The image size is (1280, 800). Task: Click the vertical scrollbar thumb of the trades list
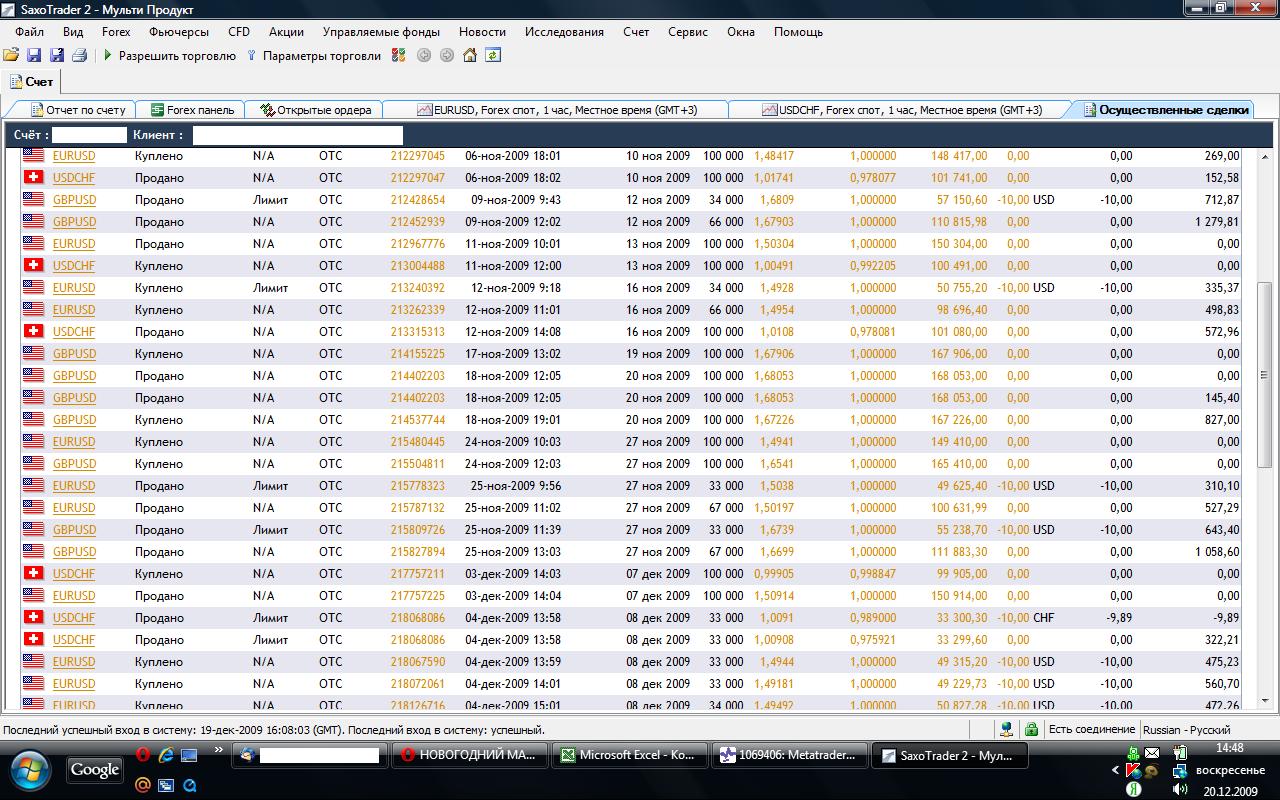click(1263, 375)
